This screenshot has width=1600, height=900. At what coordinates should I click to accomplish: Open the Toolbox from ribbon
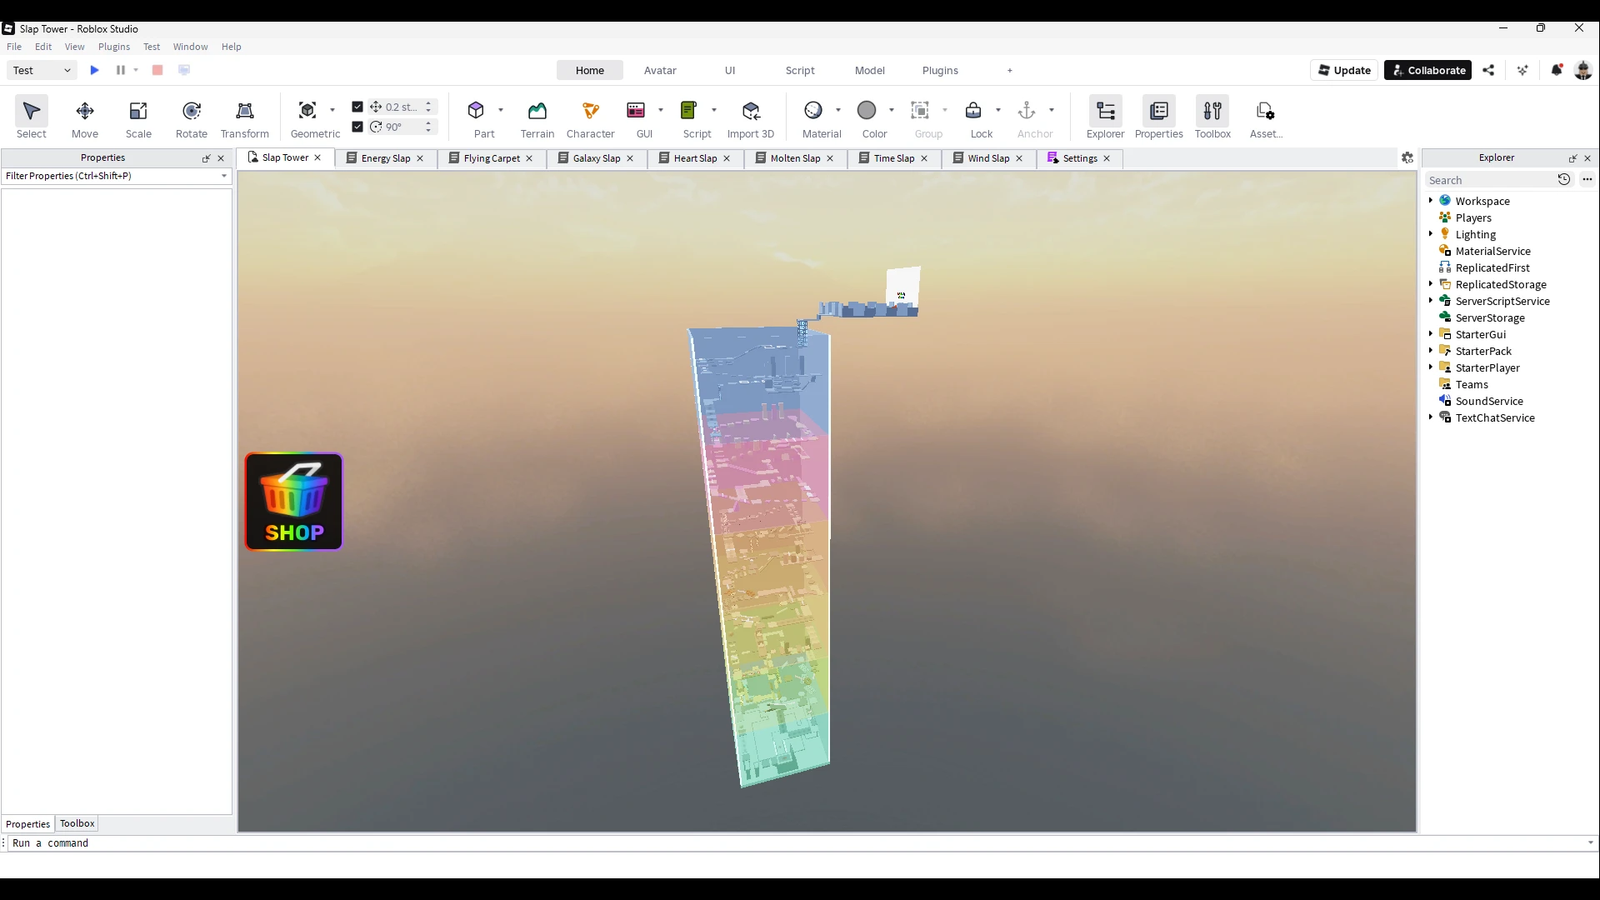1213,118
